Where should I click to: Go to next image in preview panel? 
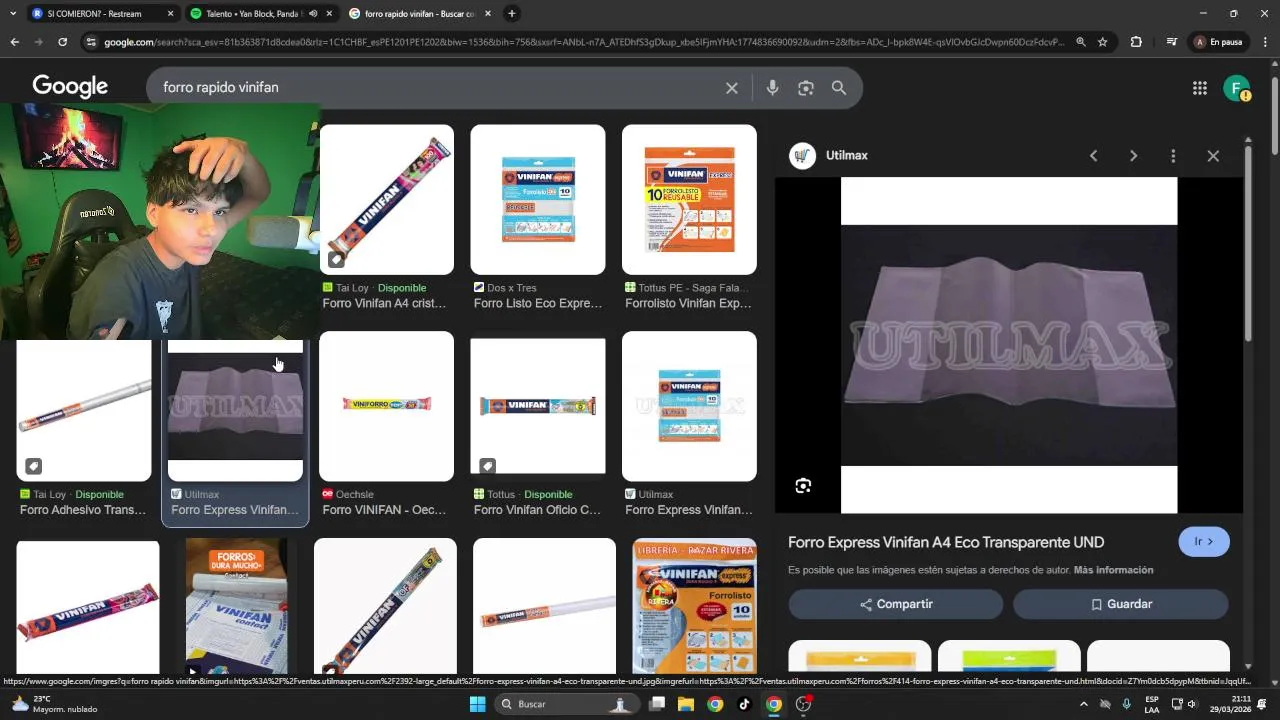pos(1133,156)
